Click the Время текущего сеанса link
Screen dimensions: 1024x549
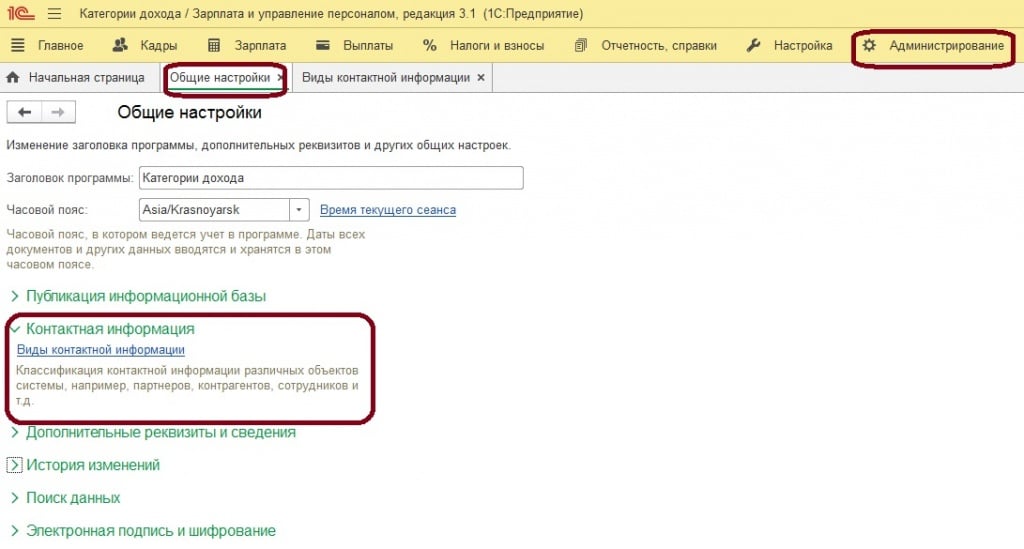pyautogui.click(x=388, y=210)
